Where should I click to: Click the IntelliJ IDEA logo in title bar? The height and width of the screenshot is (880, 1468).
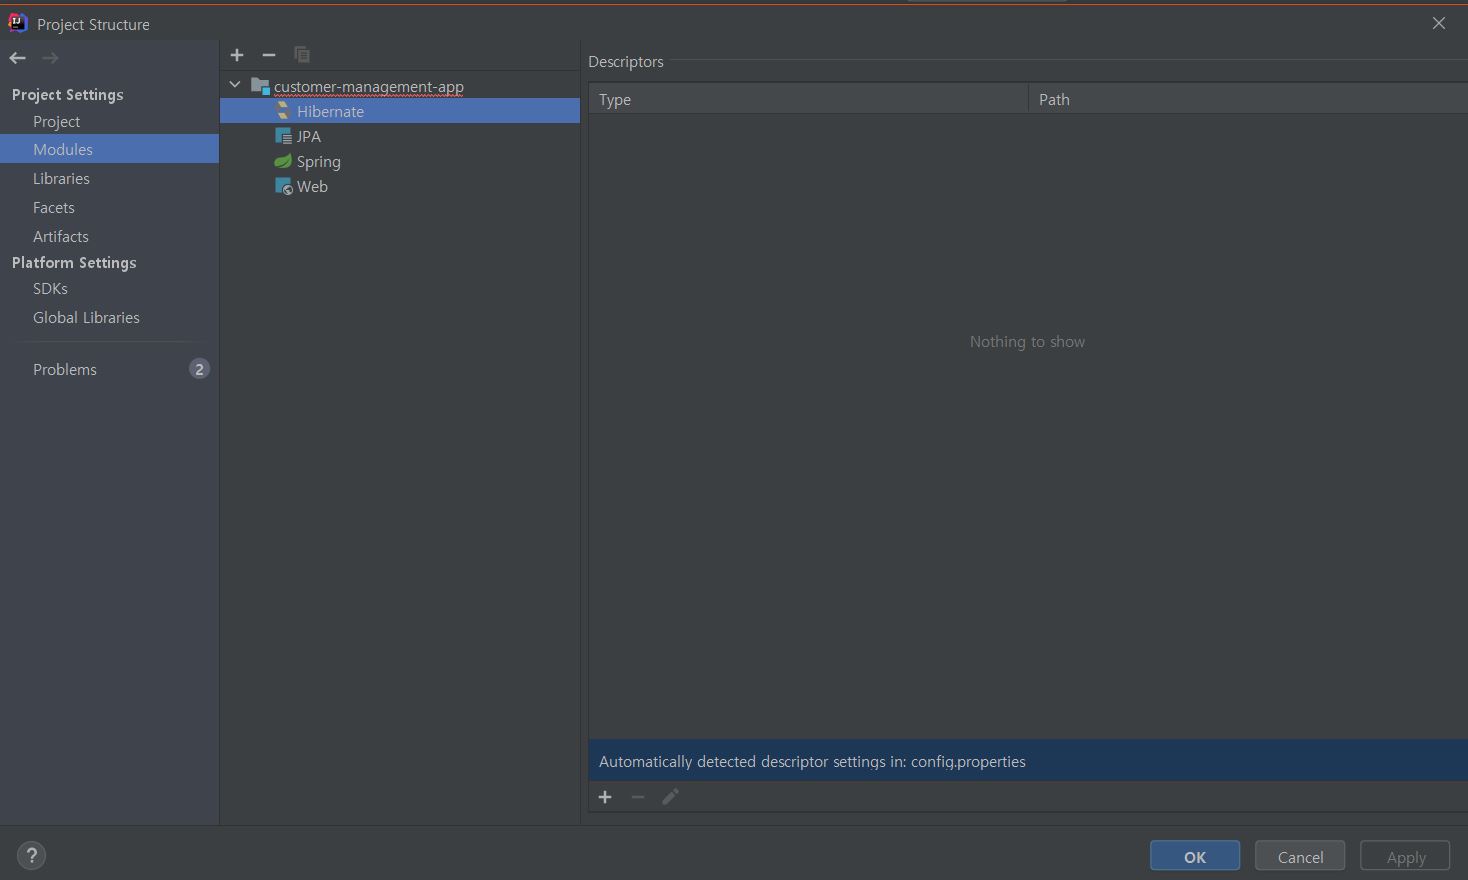(x=18, y=23)
